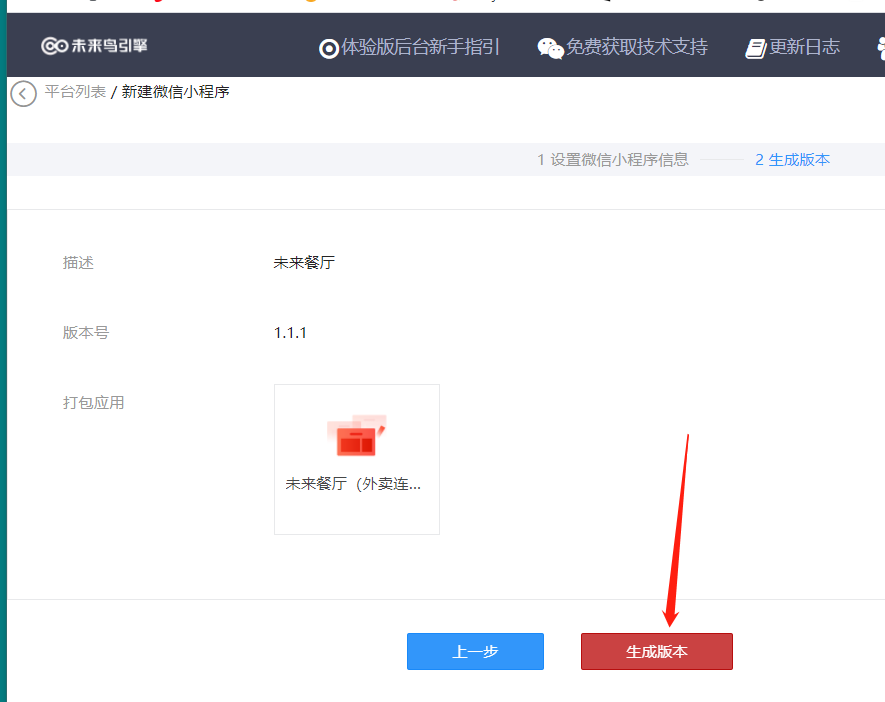Click the notebook icon beside 更新日志

point(756,49)
